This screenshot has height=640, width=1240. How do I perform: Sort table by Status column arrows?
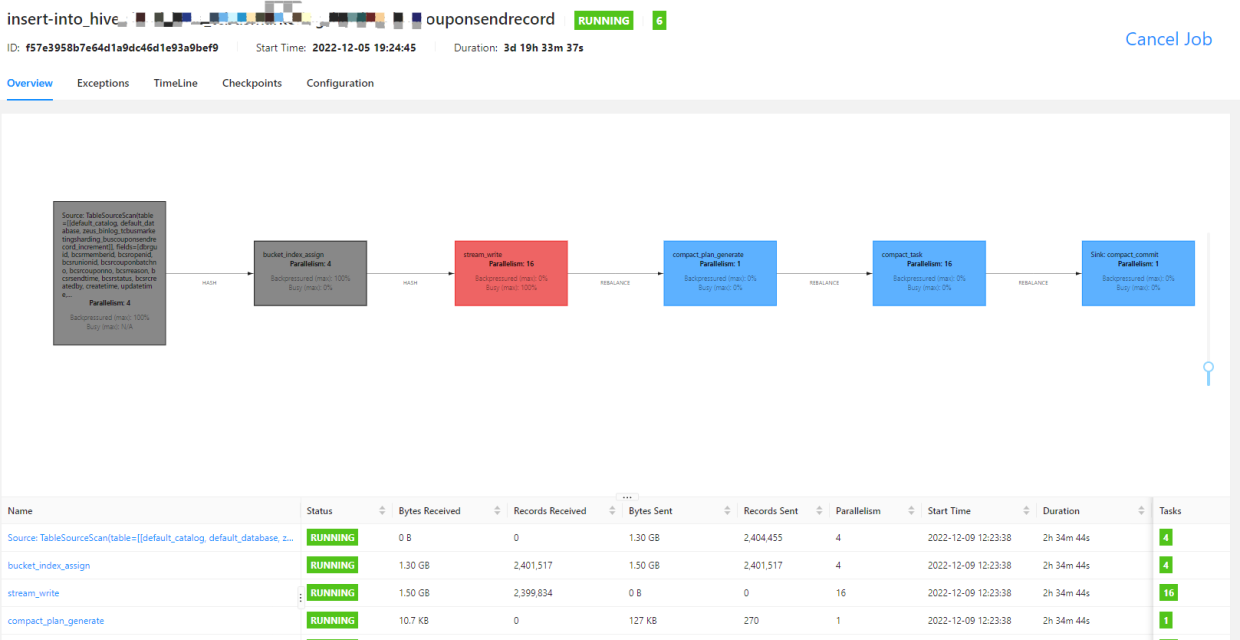coord(382,511)
